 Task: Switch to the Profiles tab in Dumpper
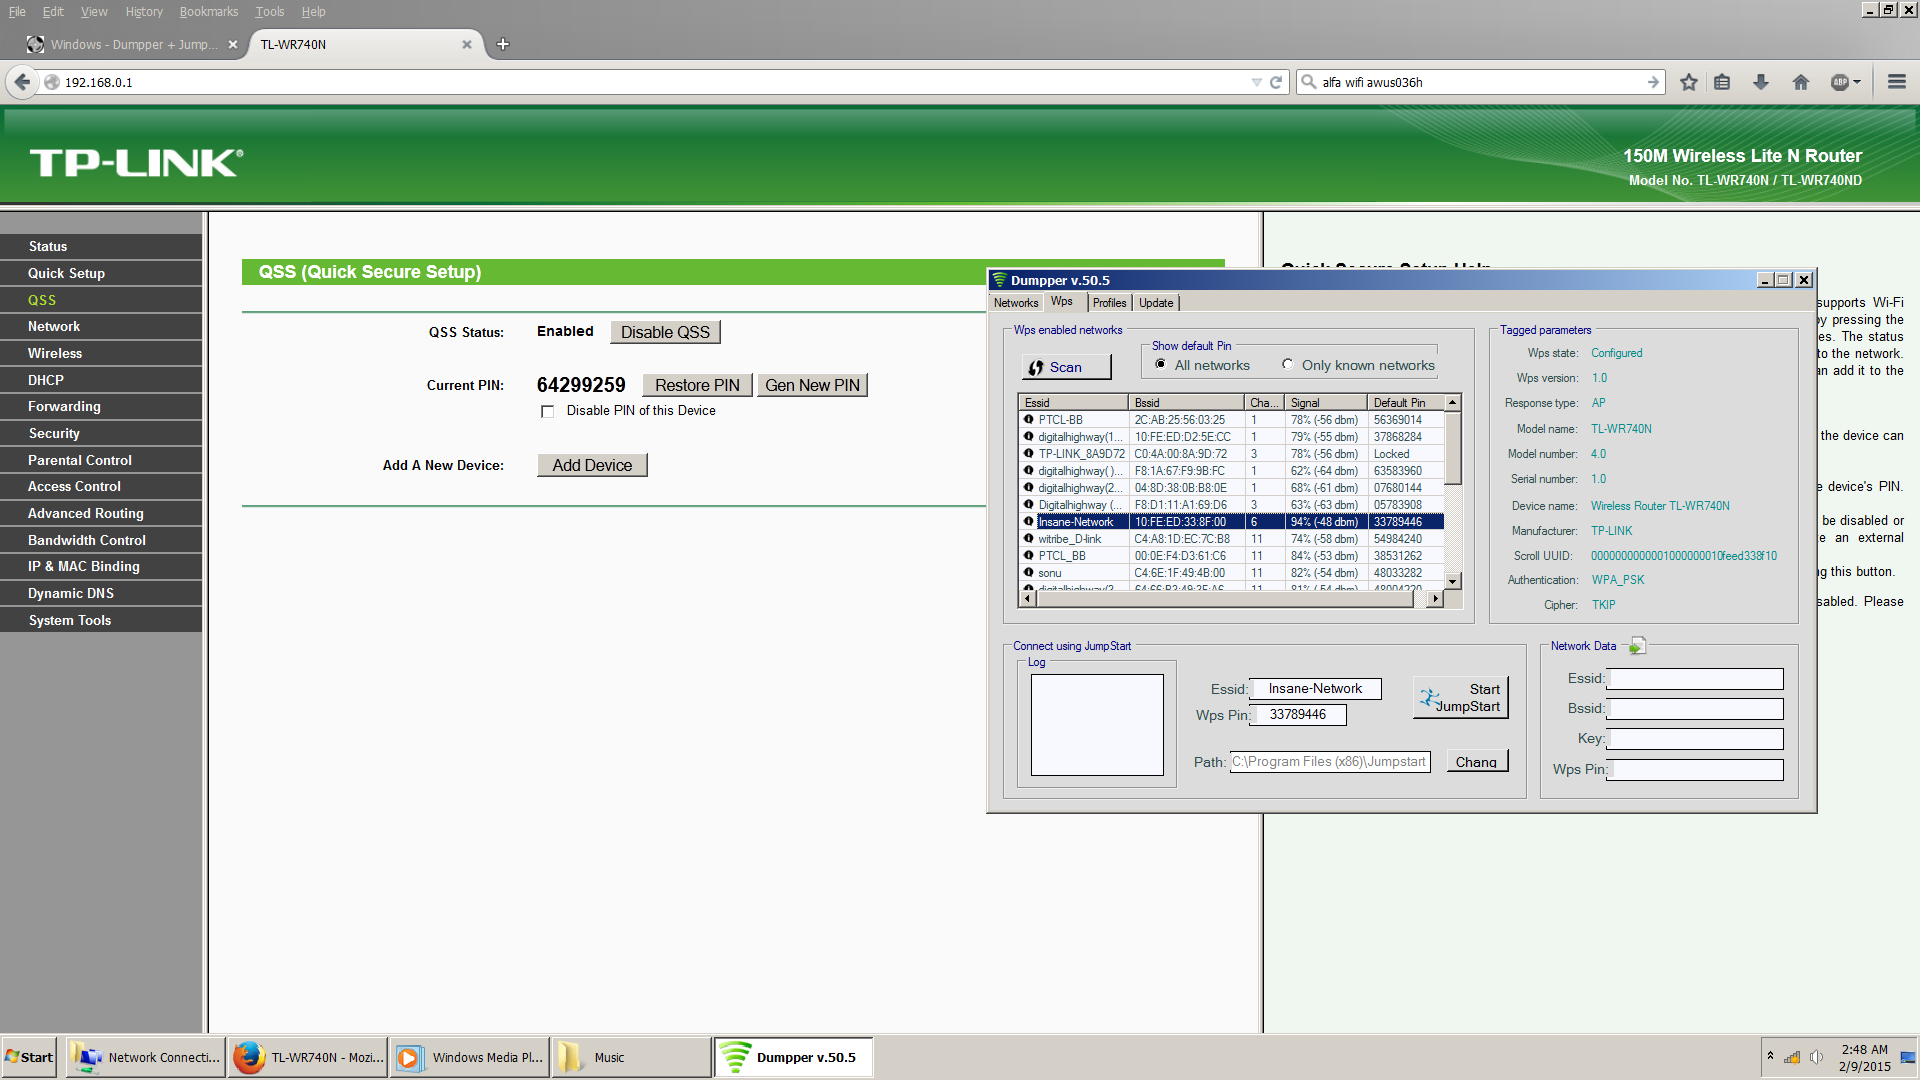[x=1109, y=303]
